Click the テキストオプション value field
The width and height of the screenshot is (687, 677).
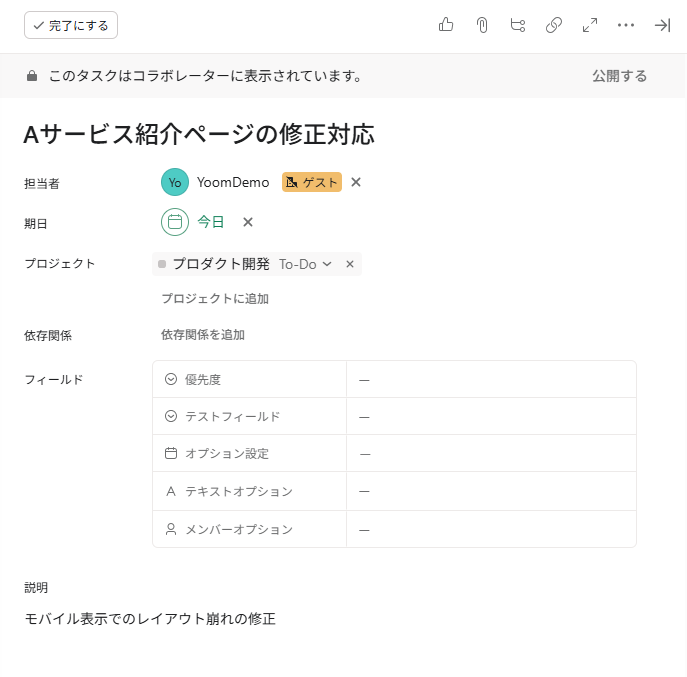pyautogui.click(x=490, y=492)
